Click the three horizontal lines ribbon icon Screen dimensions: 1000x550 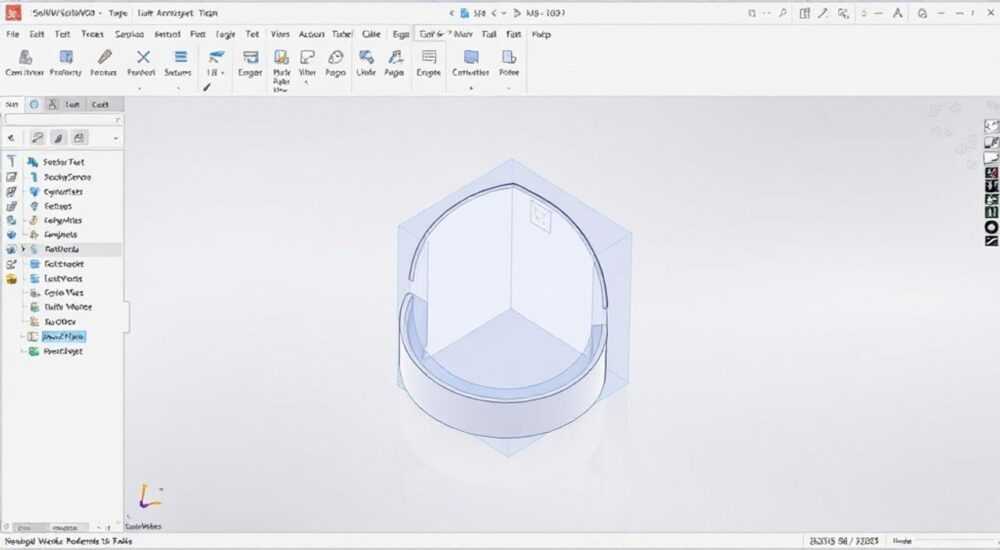180,57
